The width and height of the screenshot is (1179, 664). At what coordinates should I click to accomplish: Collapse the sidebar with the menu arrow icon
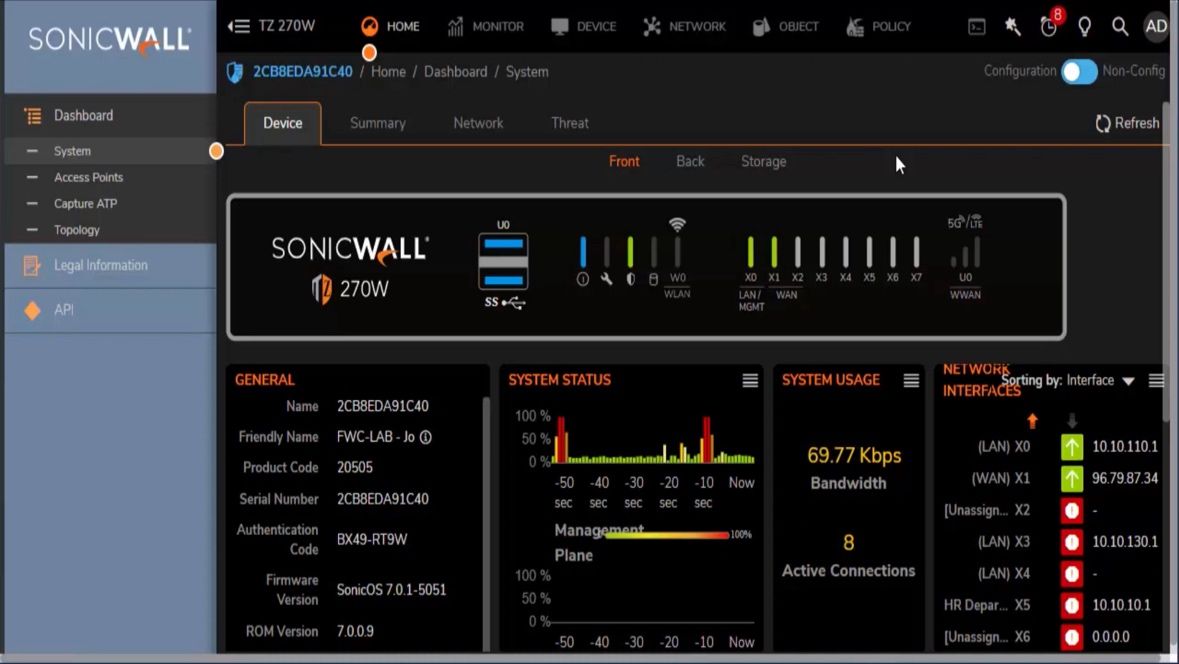pyautogui.click(x=238, y=26)
